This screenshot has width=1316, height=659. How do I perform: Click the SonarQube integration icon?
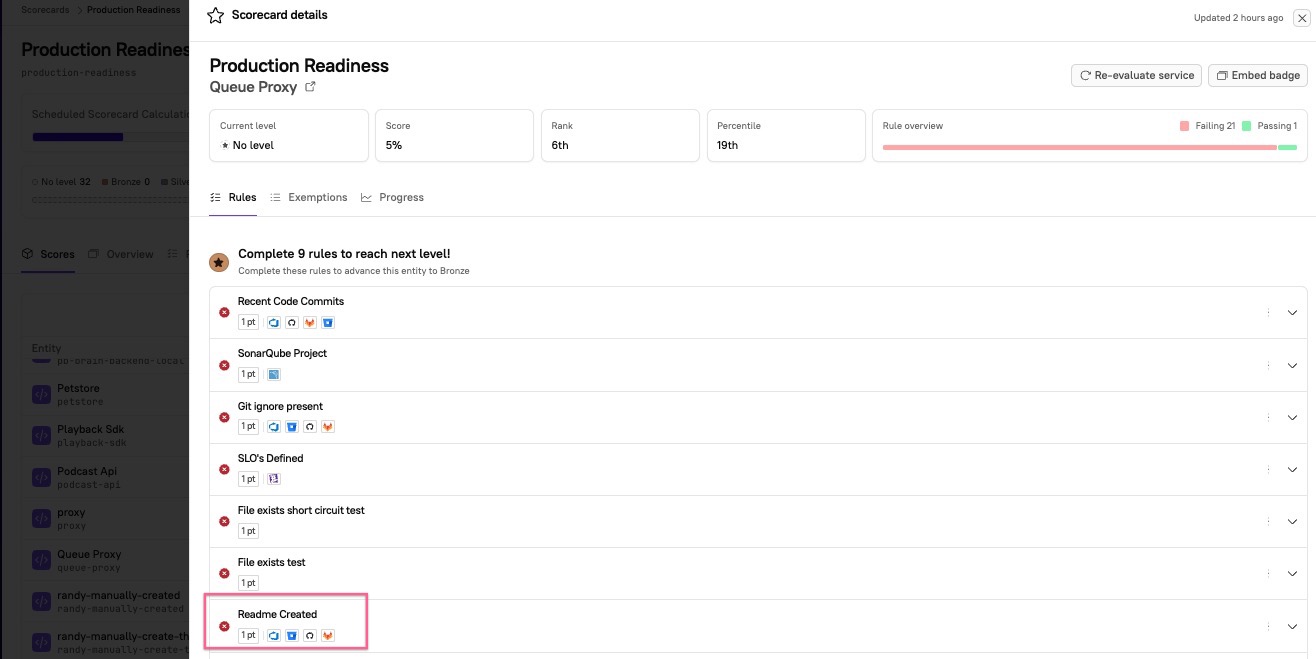[274, 374]
